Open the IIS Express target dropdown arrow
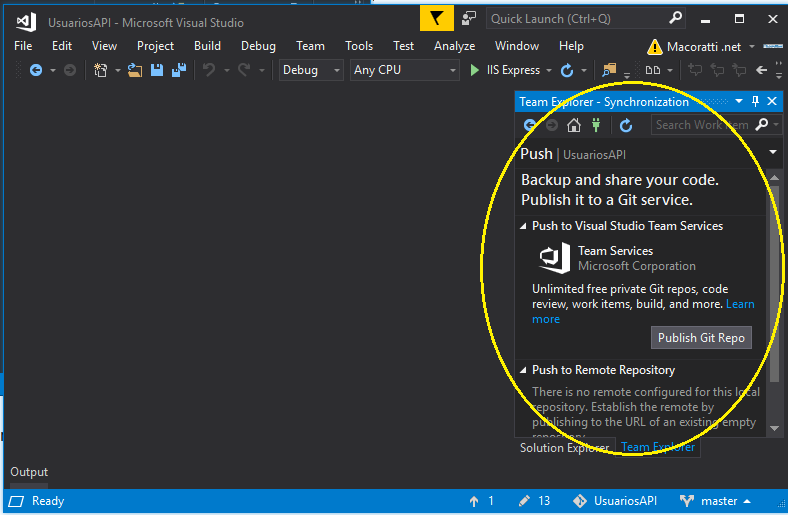Image resolution: width=790 pixels, height=515 pixels. (x=549, y=71)
